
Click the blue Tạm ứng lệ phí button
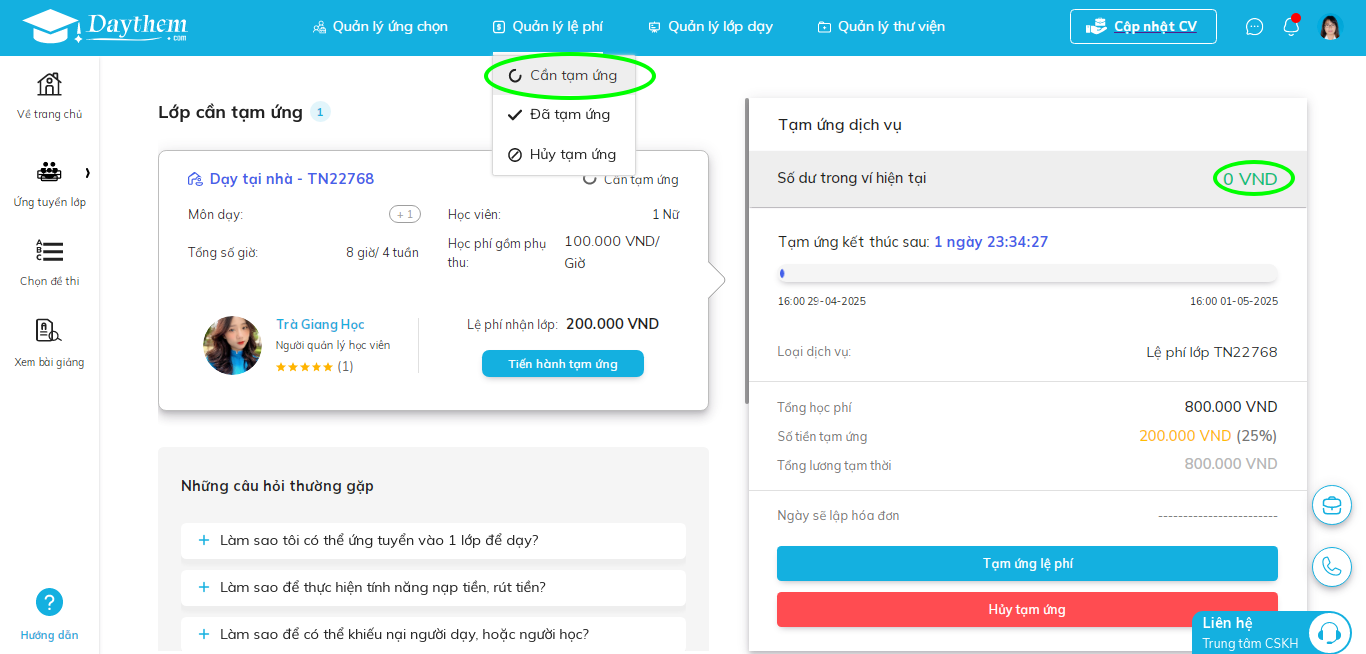coord(1027,563)
